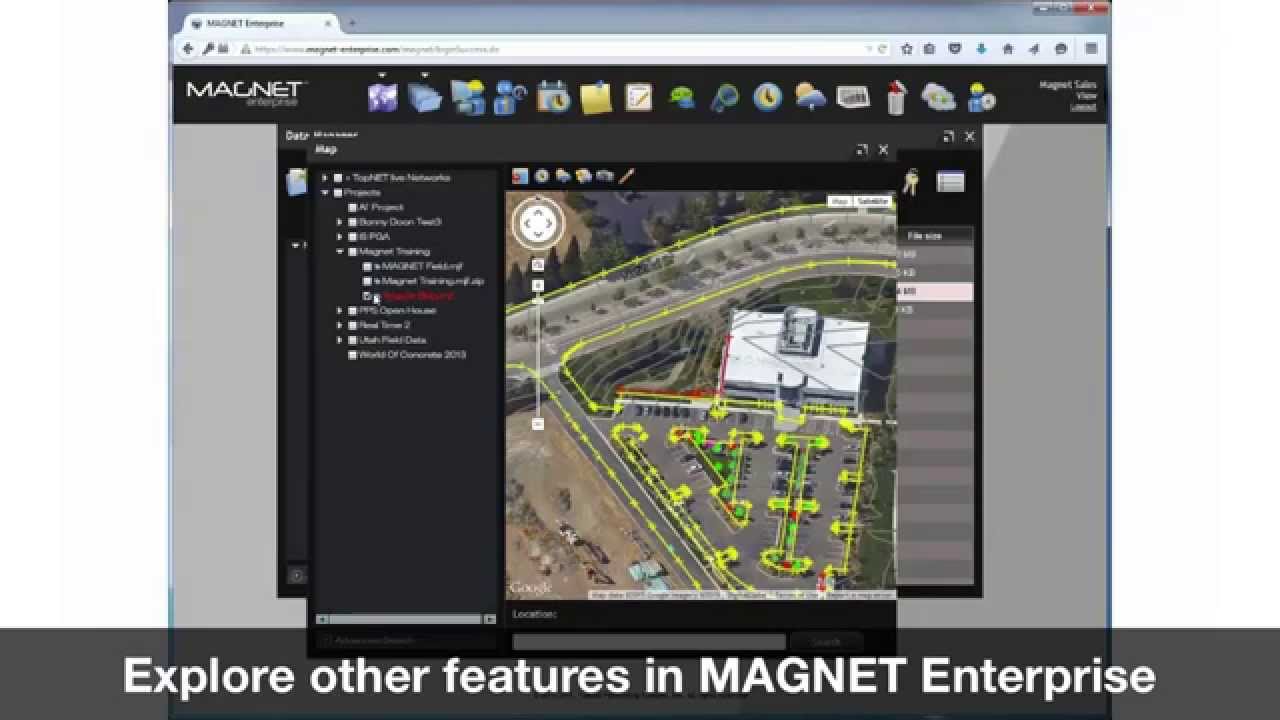Open a new browser tab with plus
The height and width of the screenshot is (720, 1280).
pyautogui.click(x=351, y=22)
